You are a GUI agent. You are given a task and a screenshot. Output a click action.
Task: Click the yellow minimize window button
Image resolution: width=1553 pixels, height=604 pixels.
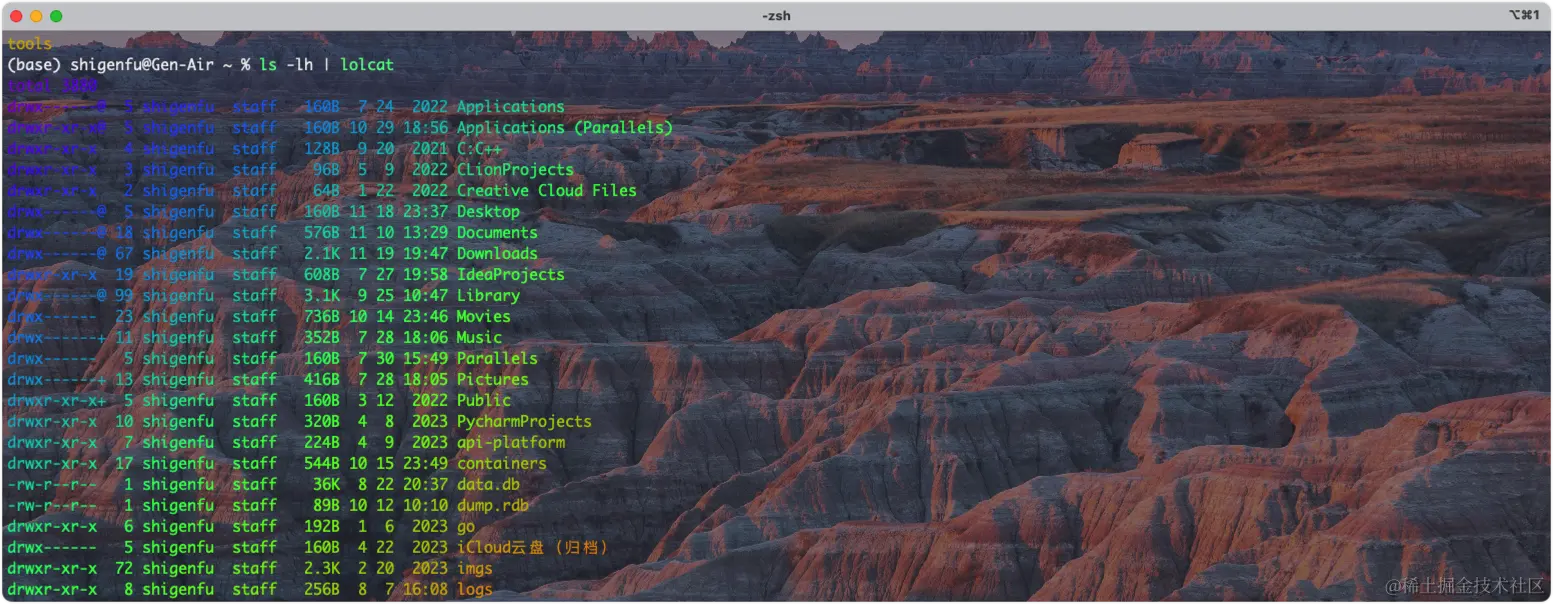tap(36, 16)
